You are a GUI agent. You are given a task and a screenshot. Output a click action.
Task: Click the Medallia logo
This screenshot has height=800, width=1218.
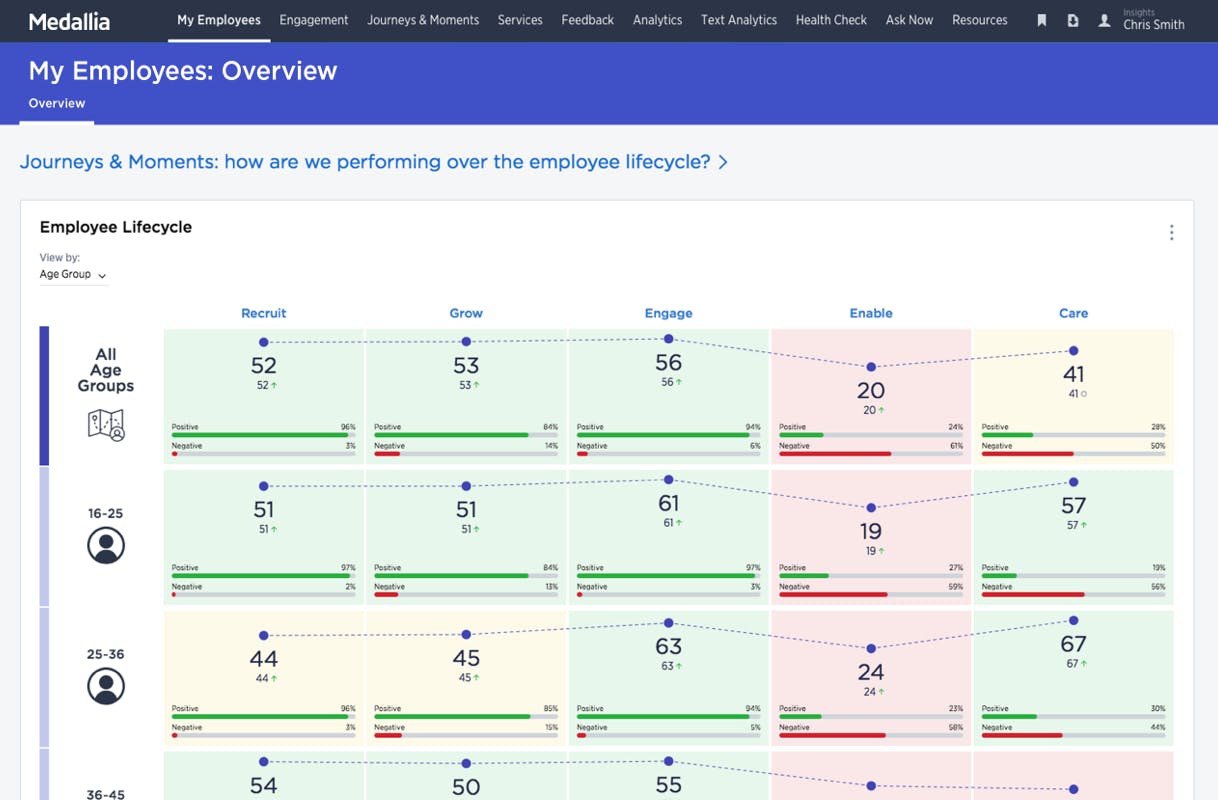tap(69, 21)
